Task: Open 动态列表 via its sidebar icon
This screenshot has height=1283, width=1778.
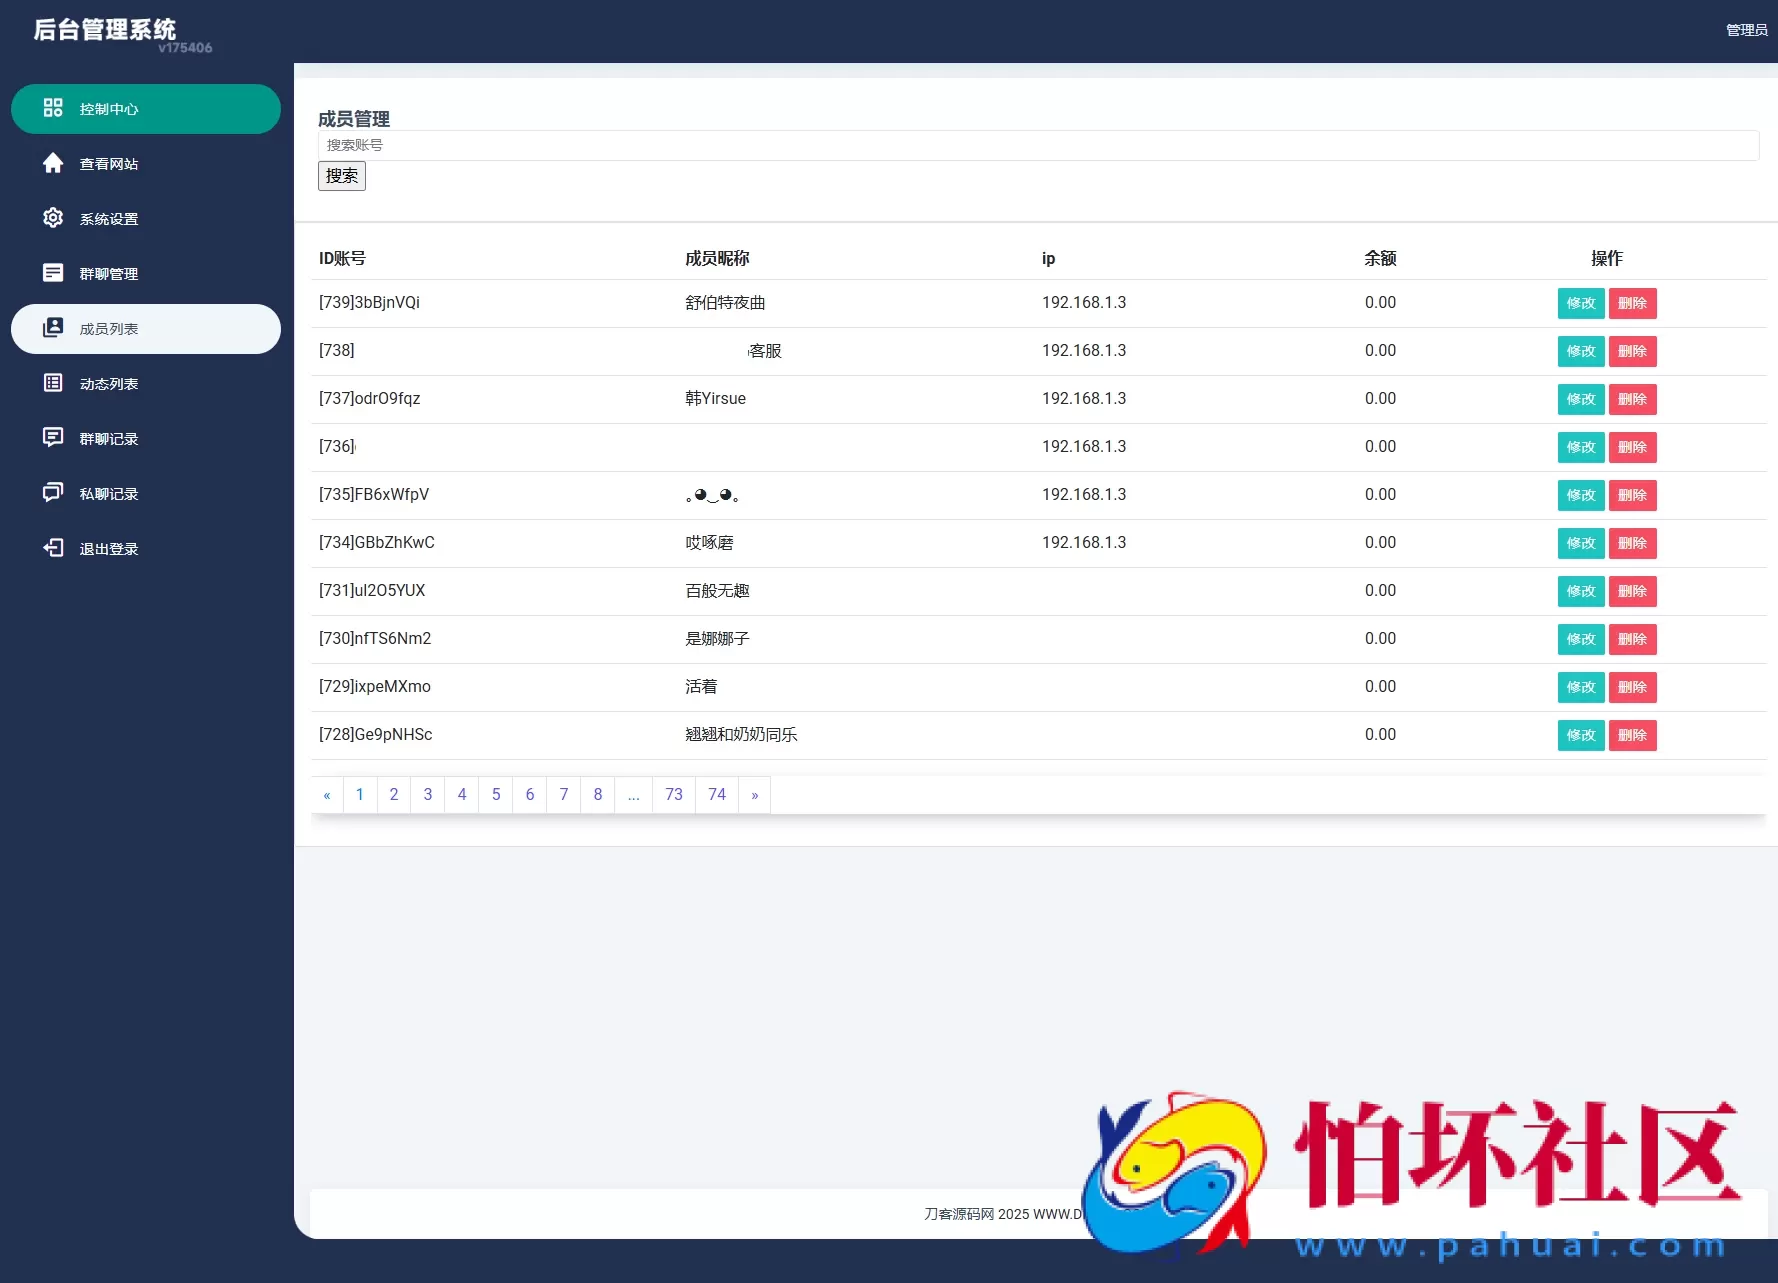Action: (54, 383)
